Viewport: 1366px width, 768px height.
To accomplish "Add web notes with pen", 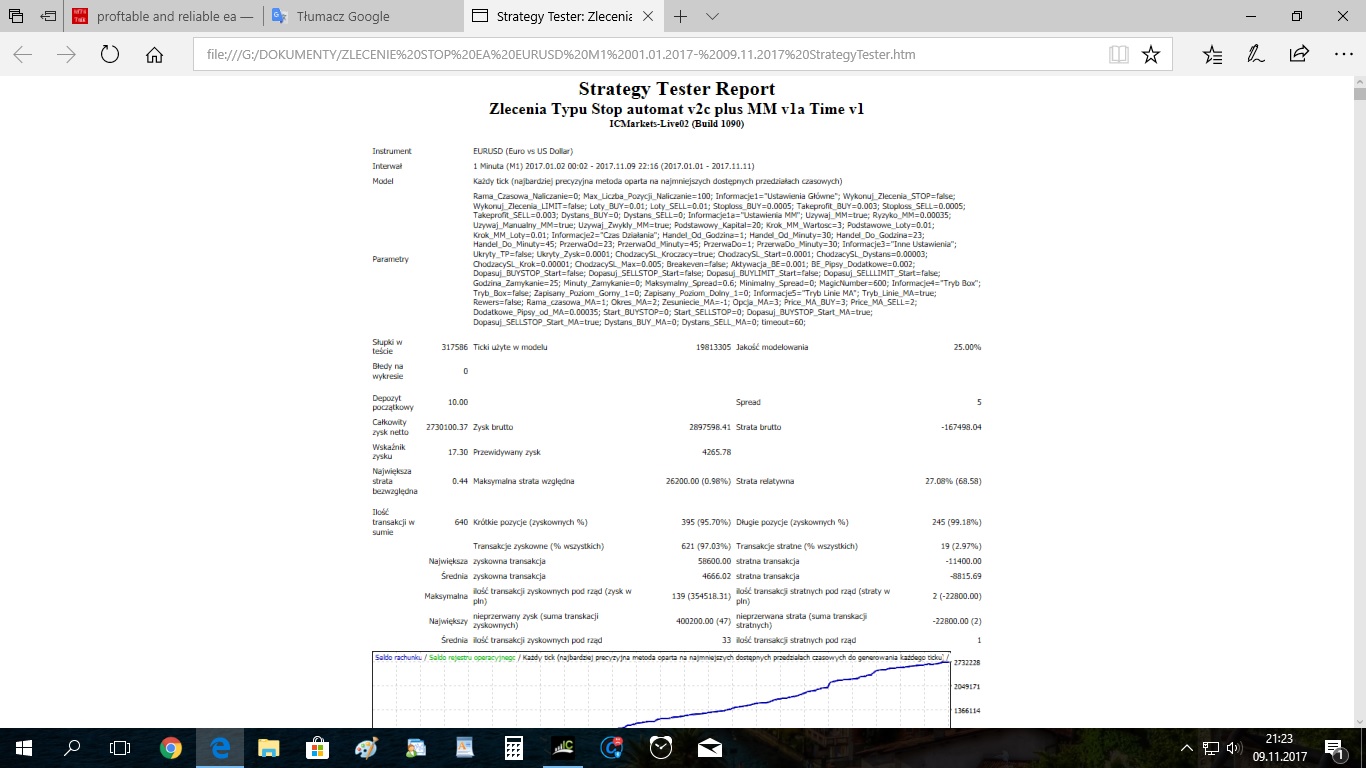I will 1255,55.
